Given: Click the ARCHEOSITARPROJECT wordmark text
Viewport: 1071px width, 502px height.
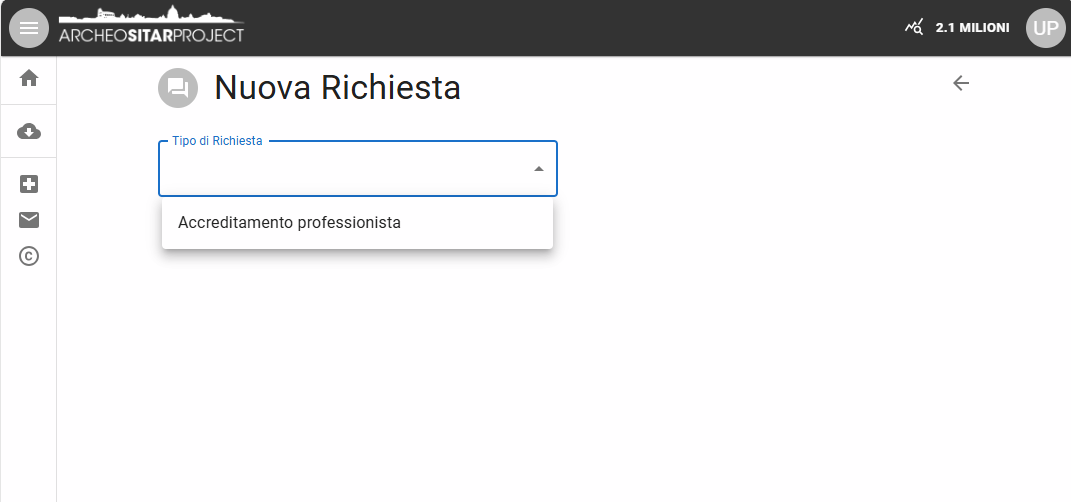Looking at the screenshot, I should click(x=151, y=36).
